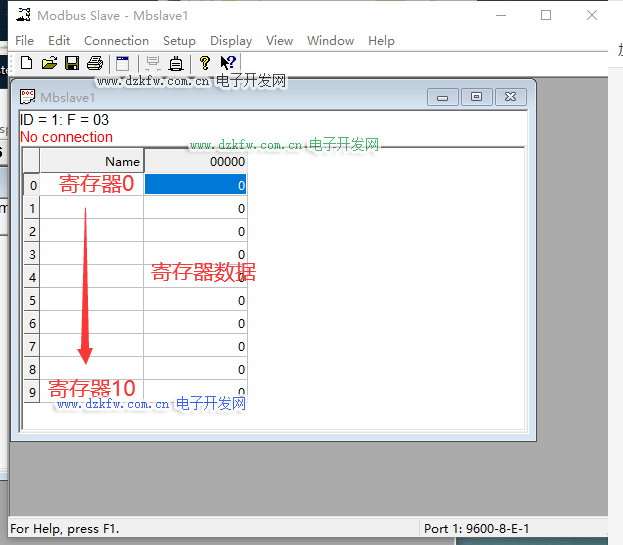This screenshot has width=623, height=545.
Task: Click the New document toolbar icon
Action: (27, 63)
